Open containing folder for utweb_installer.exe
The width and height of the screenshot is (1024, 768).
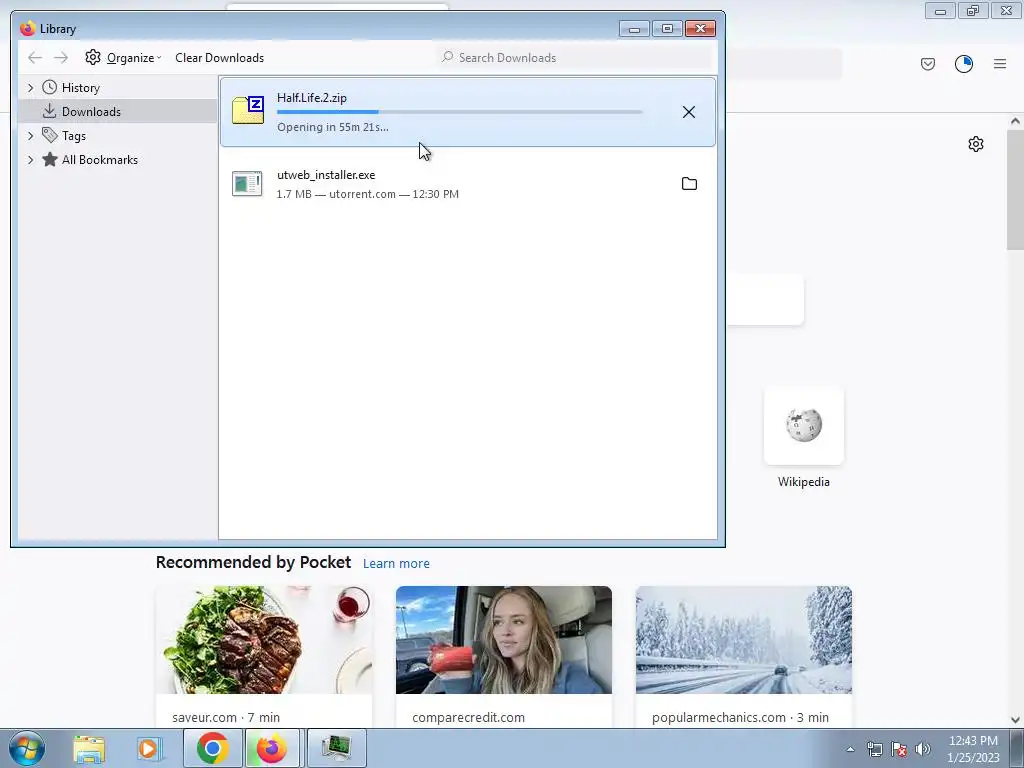(x=689, y=184)
